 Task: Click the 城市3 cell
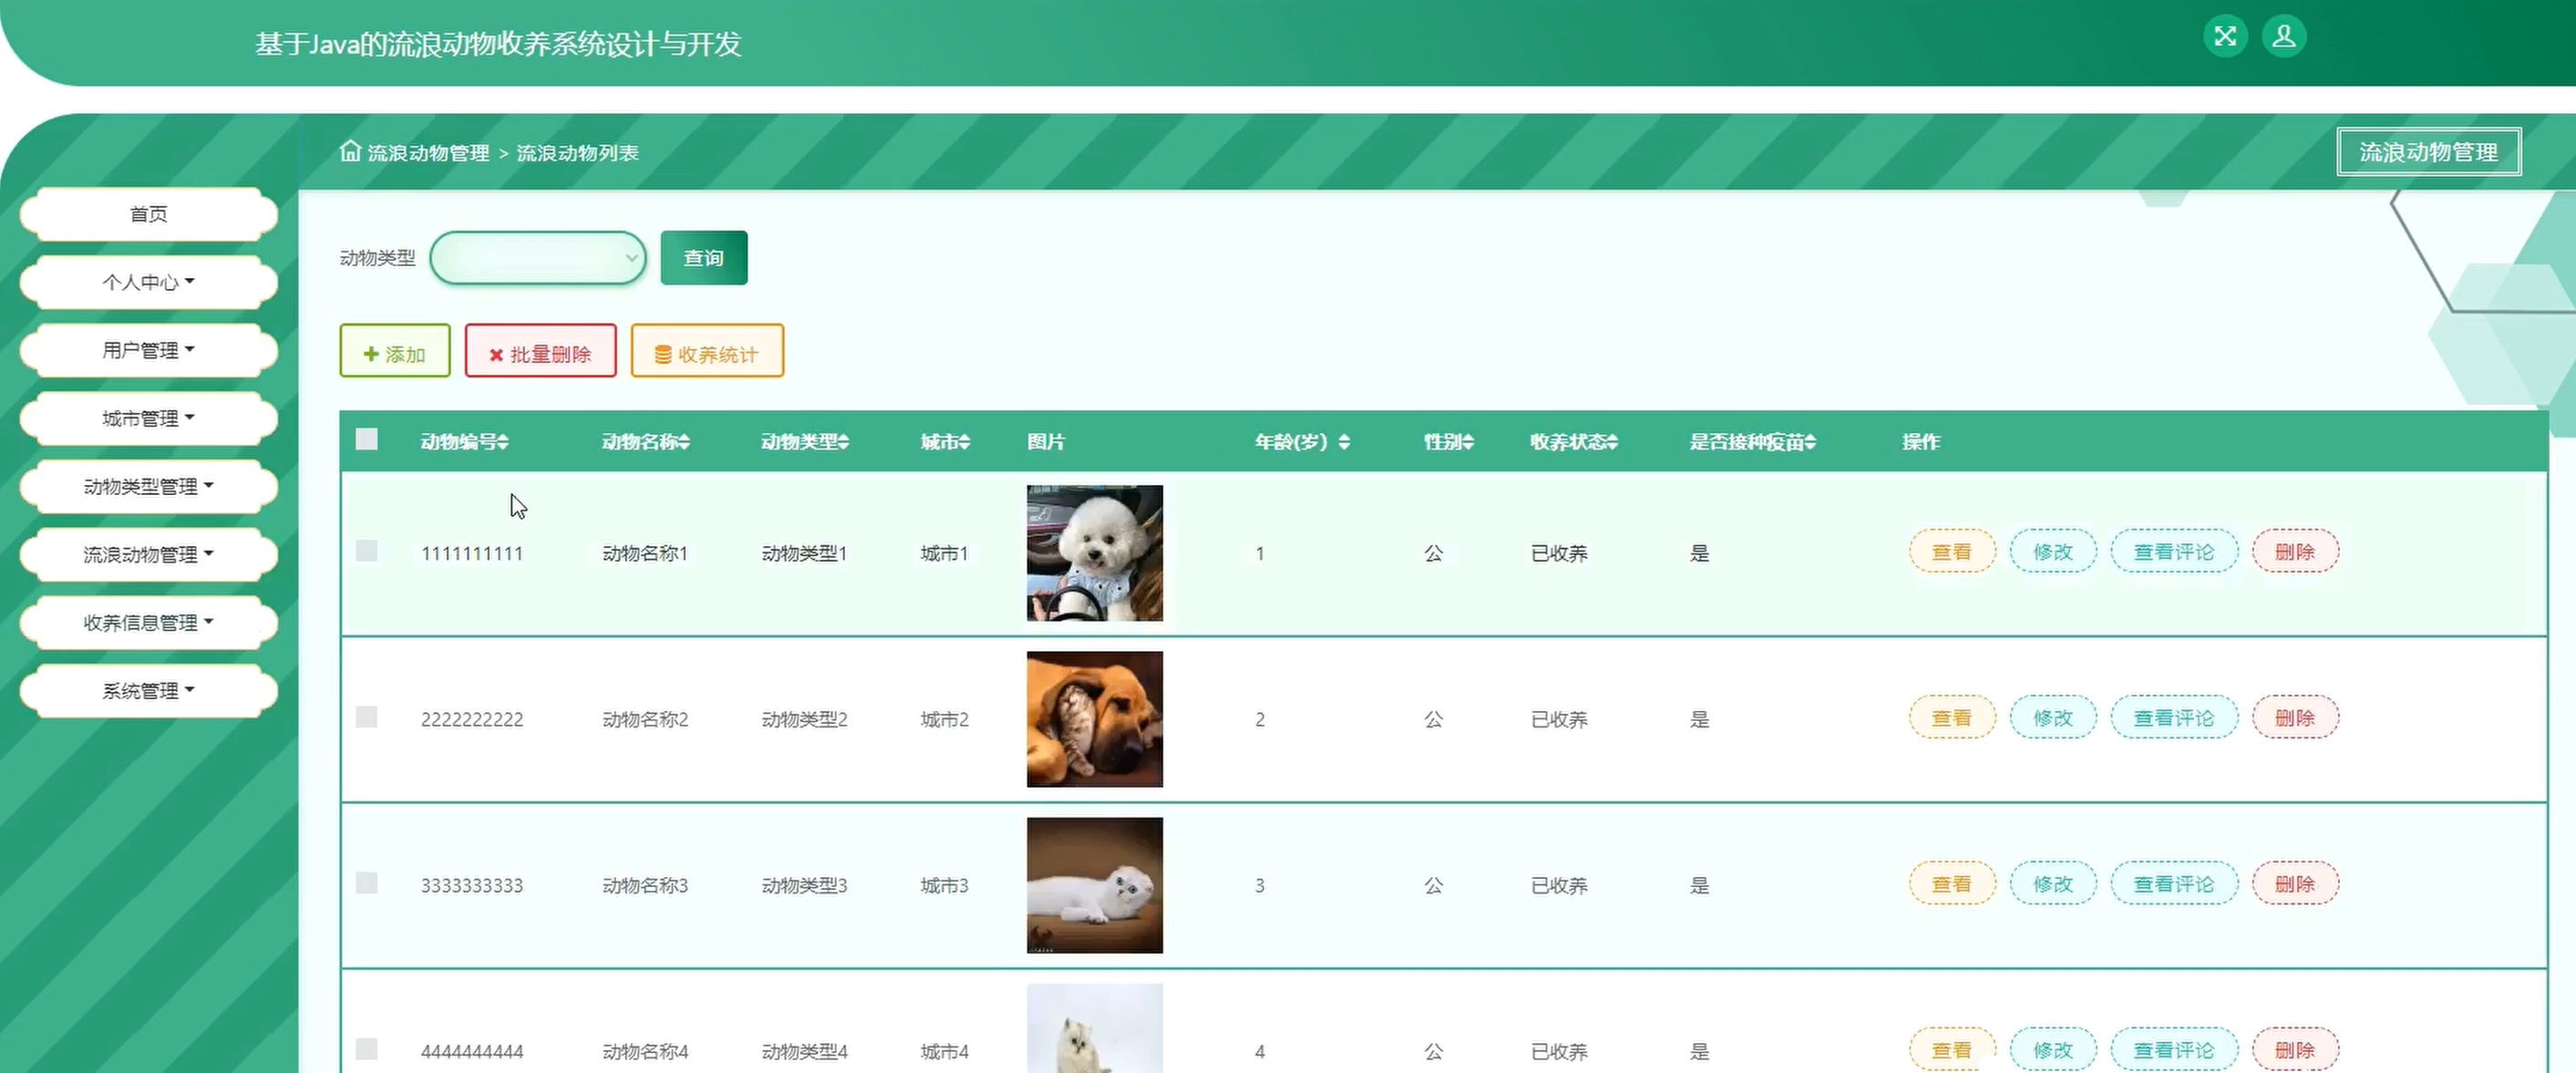click(944, 885)
